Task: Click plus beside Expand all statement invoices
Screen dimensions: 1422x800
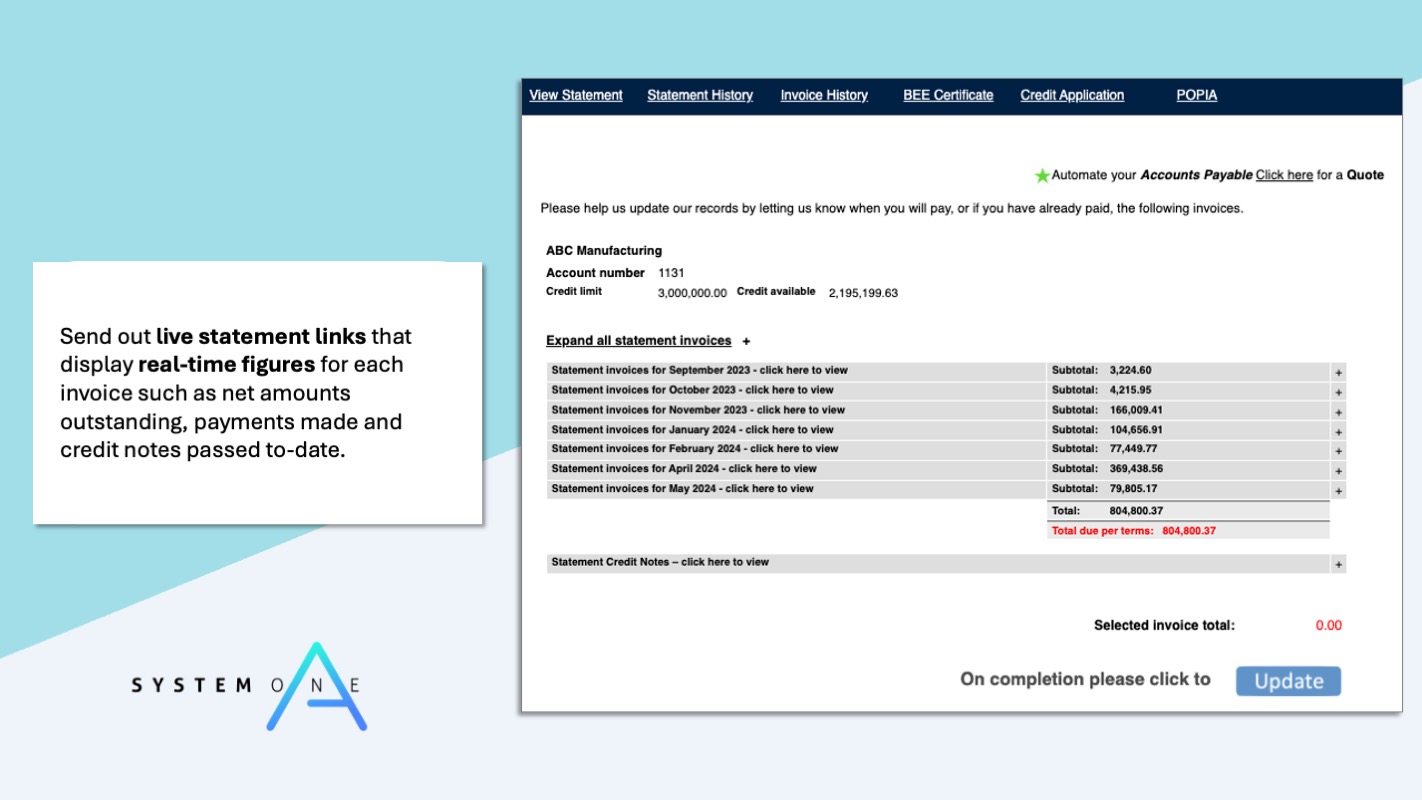Action: [746, 341]
